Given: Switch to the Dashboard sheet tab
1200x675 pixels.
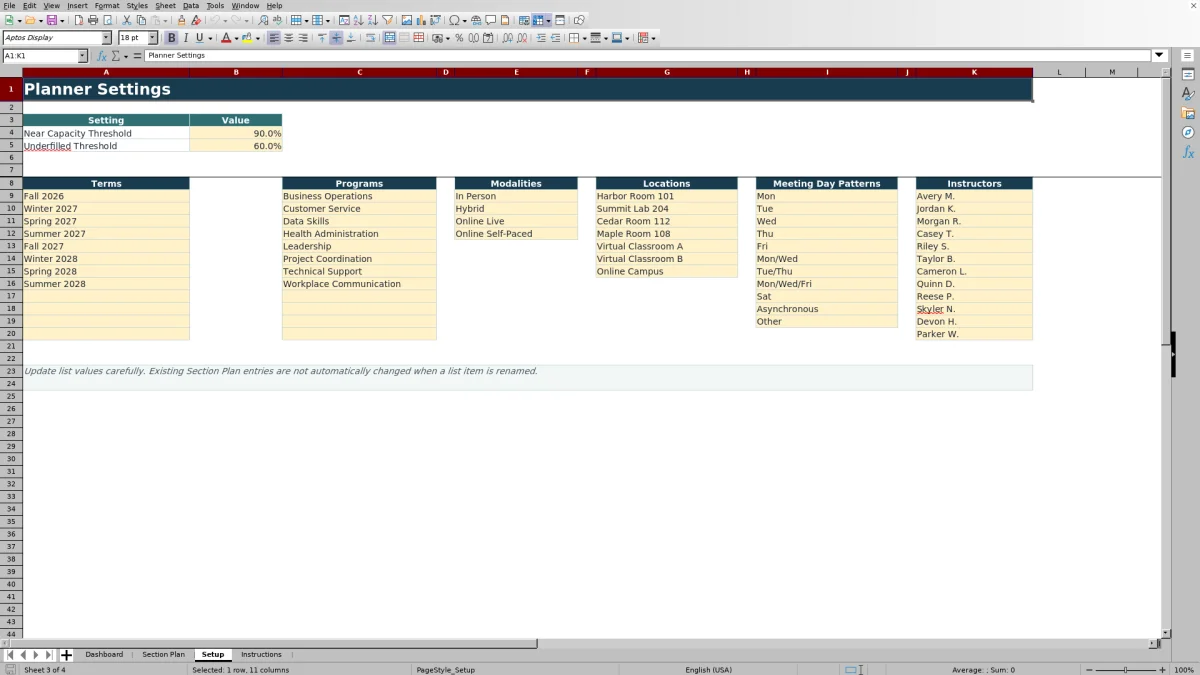Looking at the screenshot, I should tap(104, 655).
